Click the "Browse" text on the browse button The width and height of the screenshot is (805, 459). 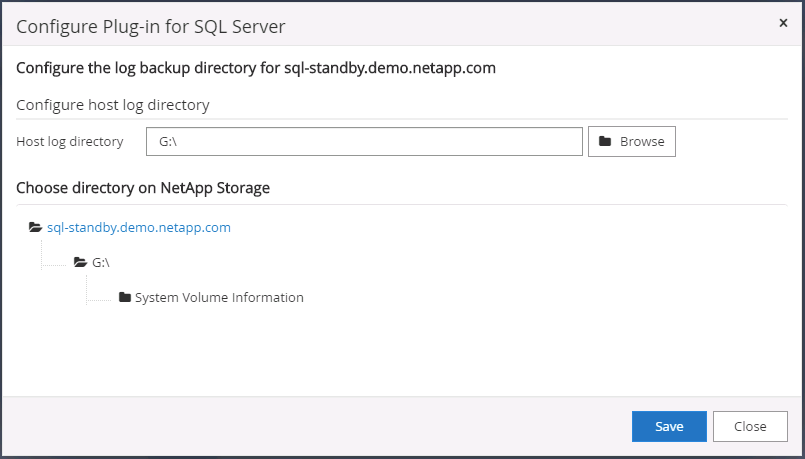[642, 142]
